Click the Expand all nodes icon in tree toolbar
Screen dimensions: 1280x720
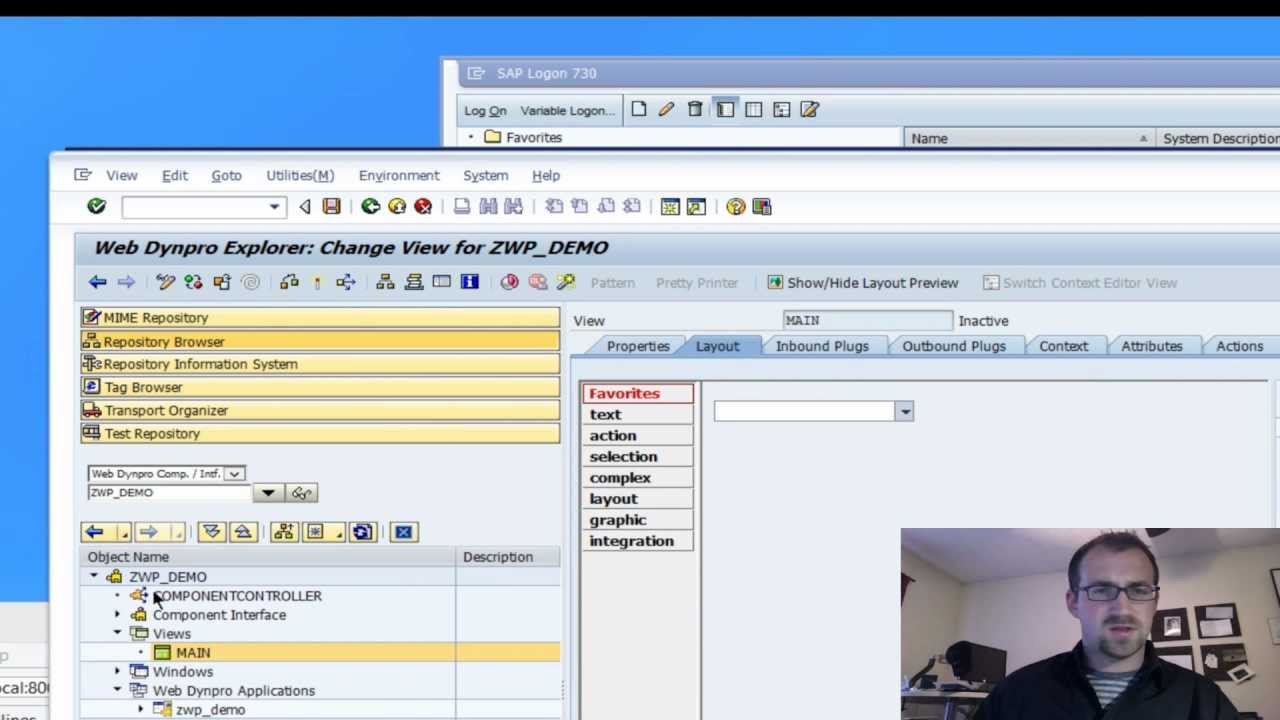coord(212,532)
